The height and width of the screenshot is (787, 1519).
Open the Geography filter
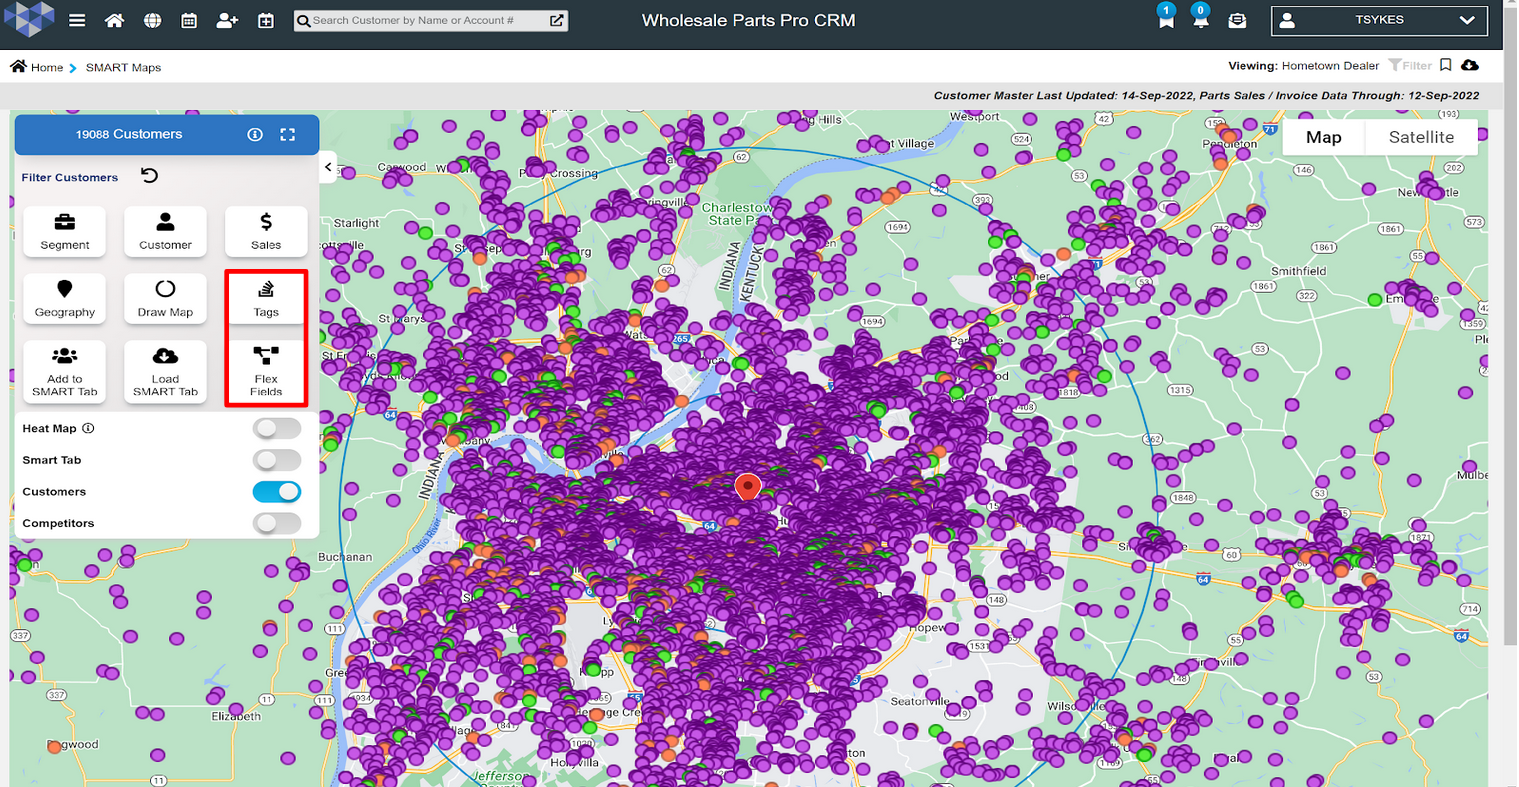point(65,298)
